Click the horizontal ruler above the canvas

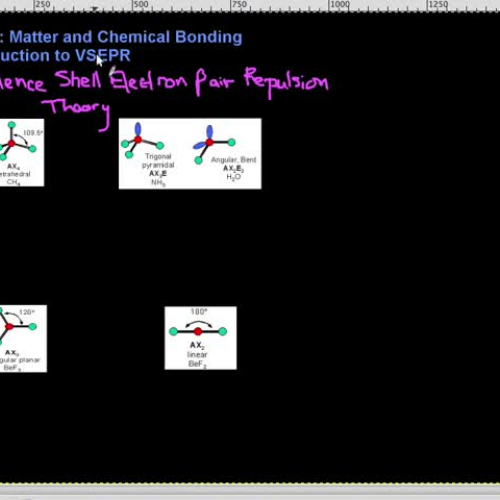[x=250, y=6]
